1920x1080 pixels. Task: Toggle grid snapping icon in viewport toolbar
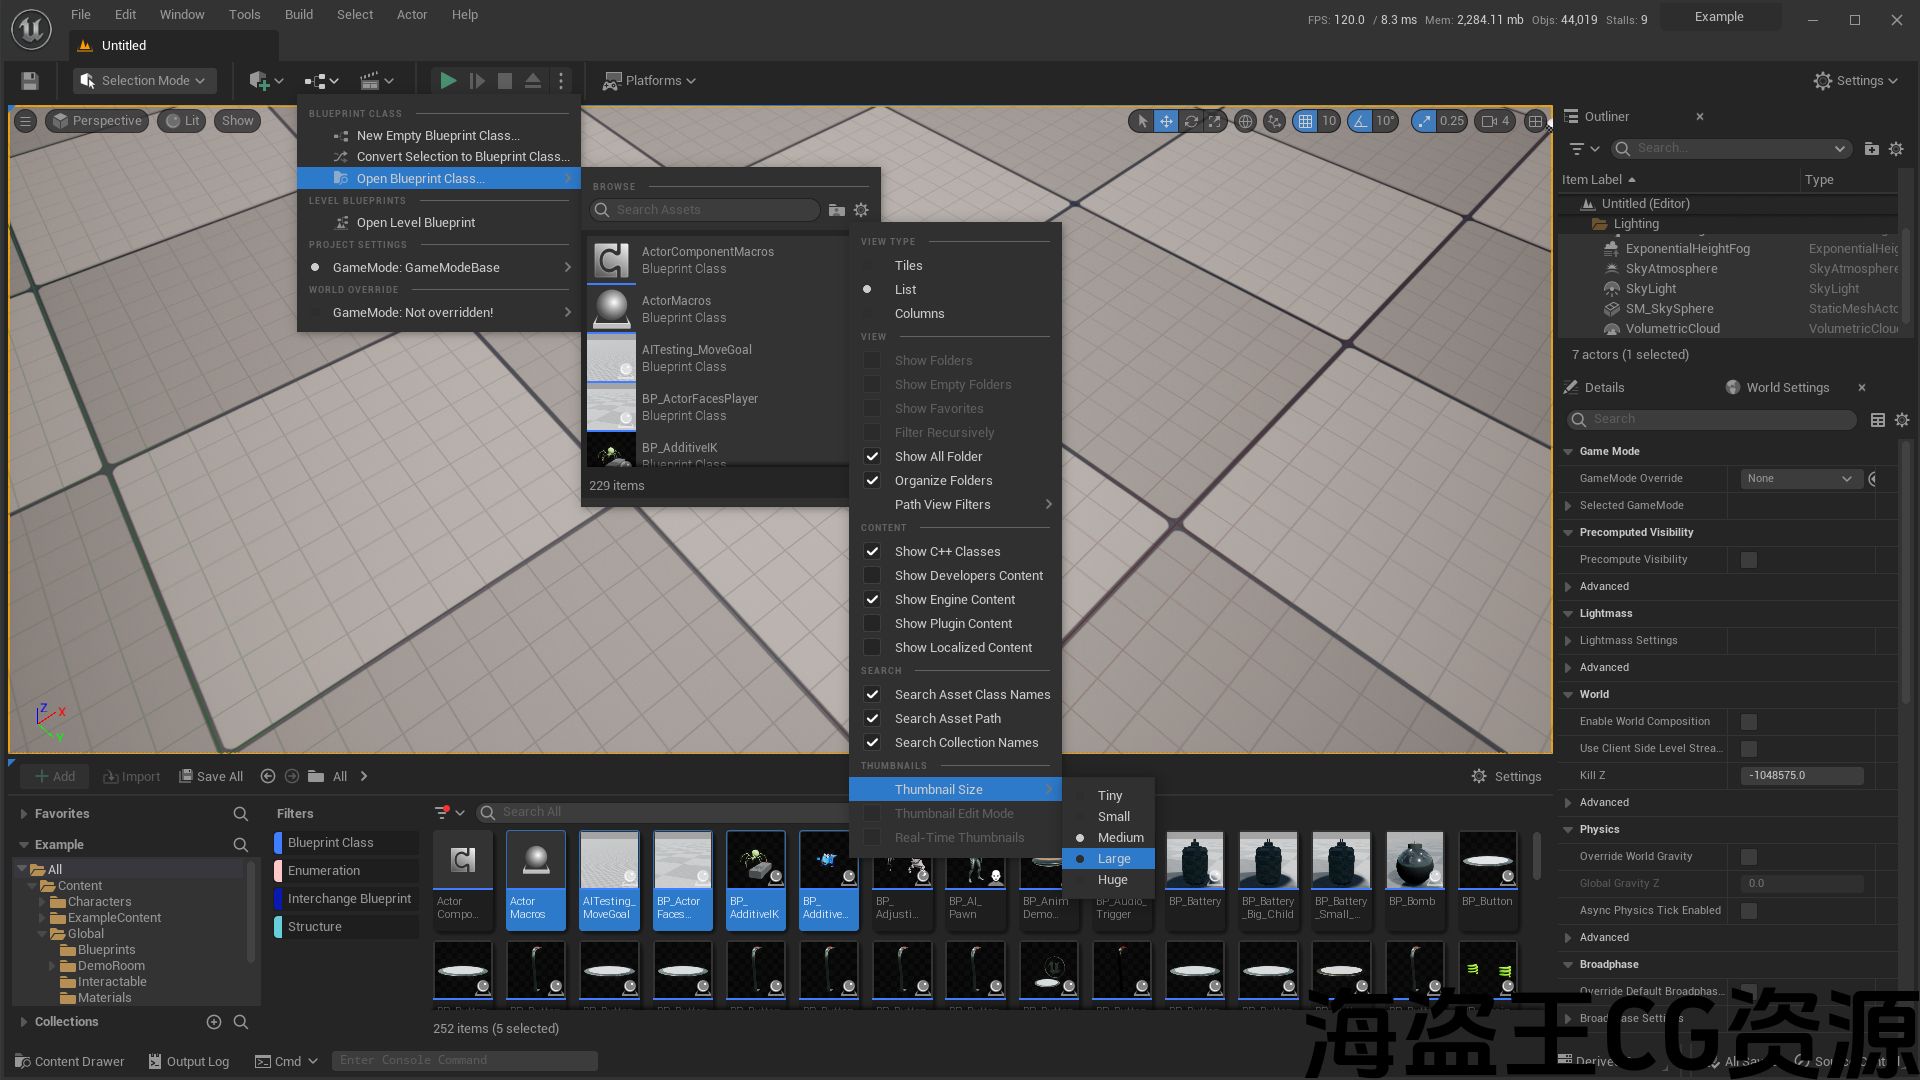(1304, 121)
